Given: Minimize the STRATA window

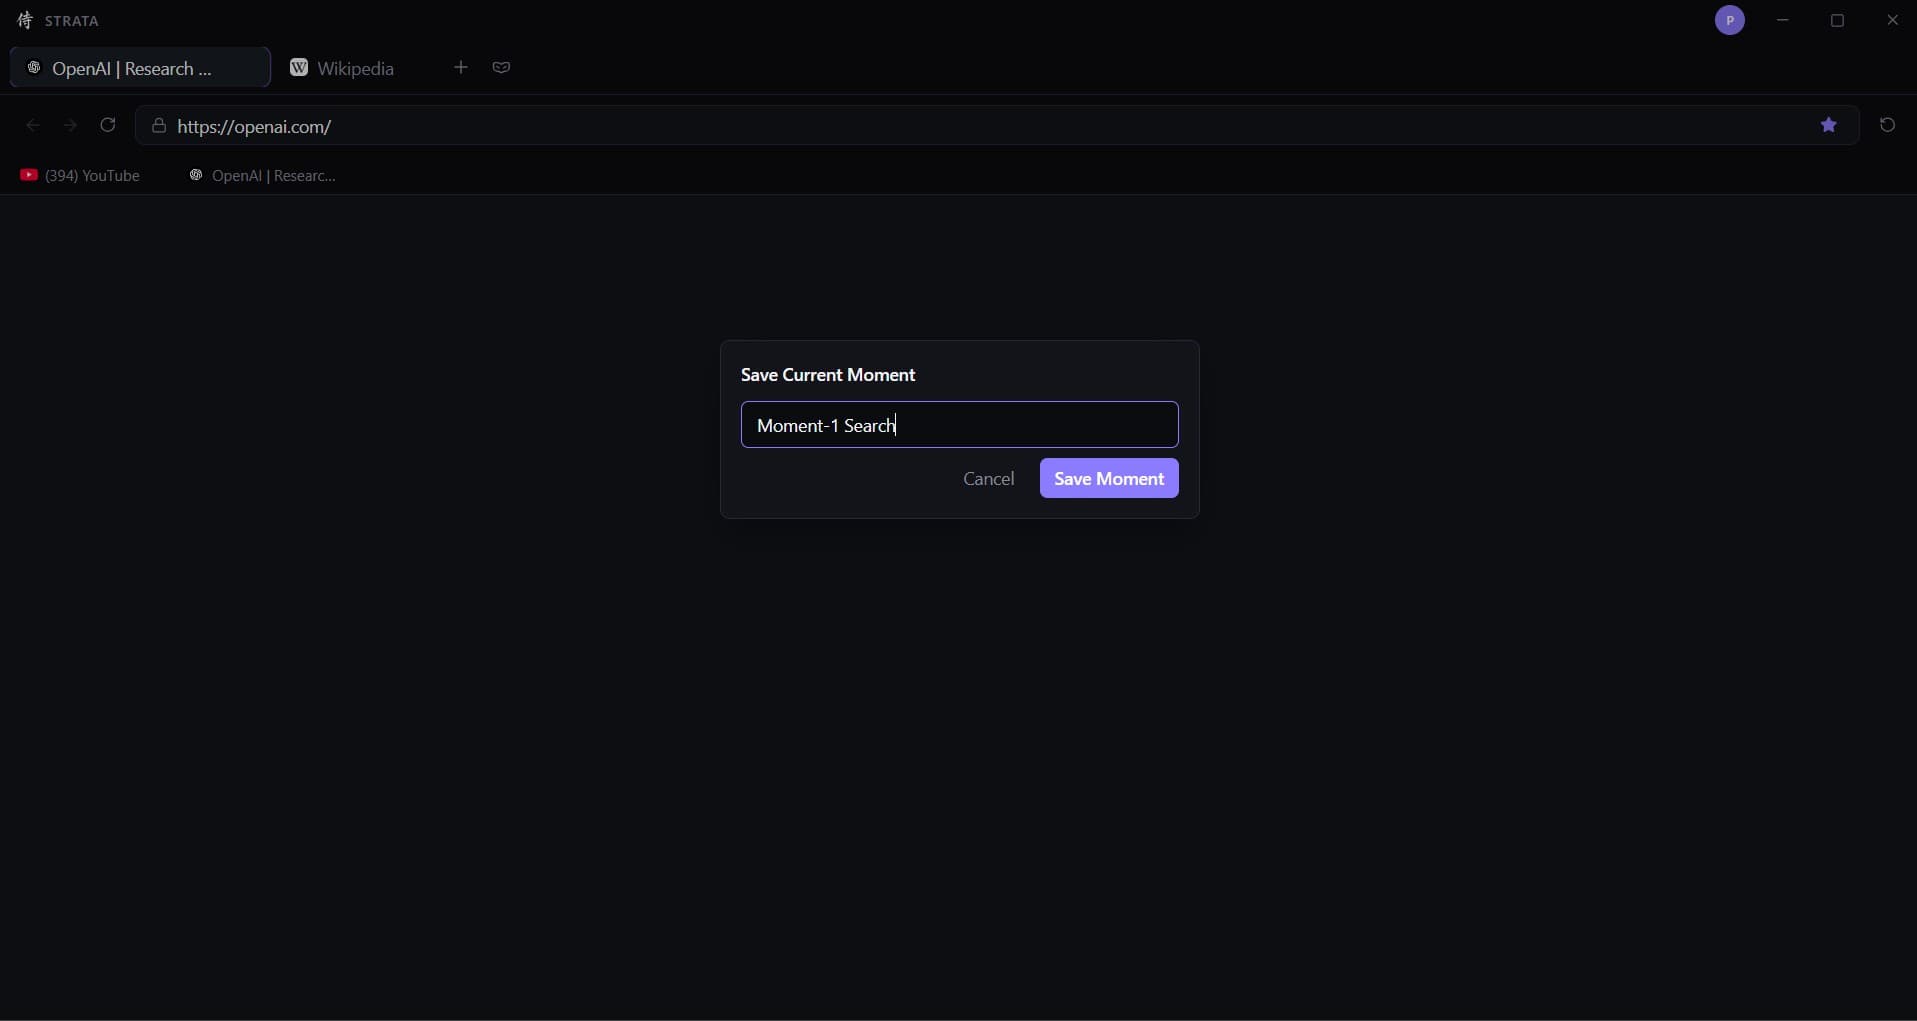Looking at the screenshot, I should point(1783,20).
